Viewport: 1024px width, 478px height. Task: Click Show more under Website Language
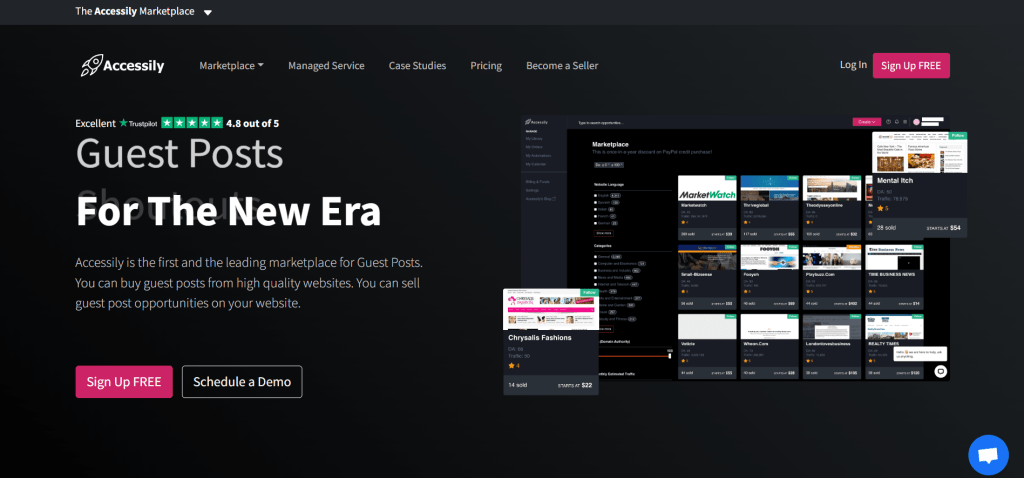[x=603, y=233]
